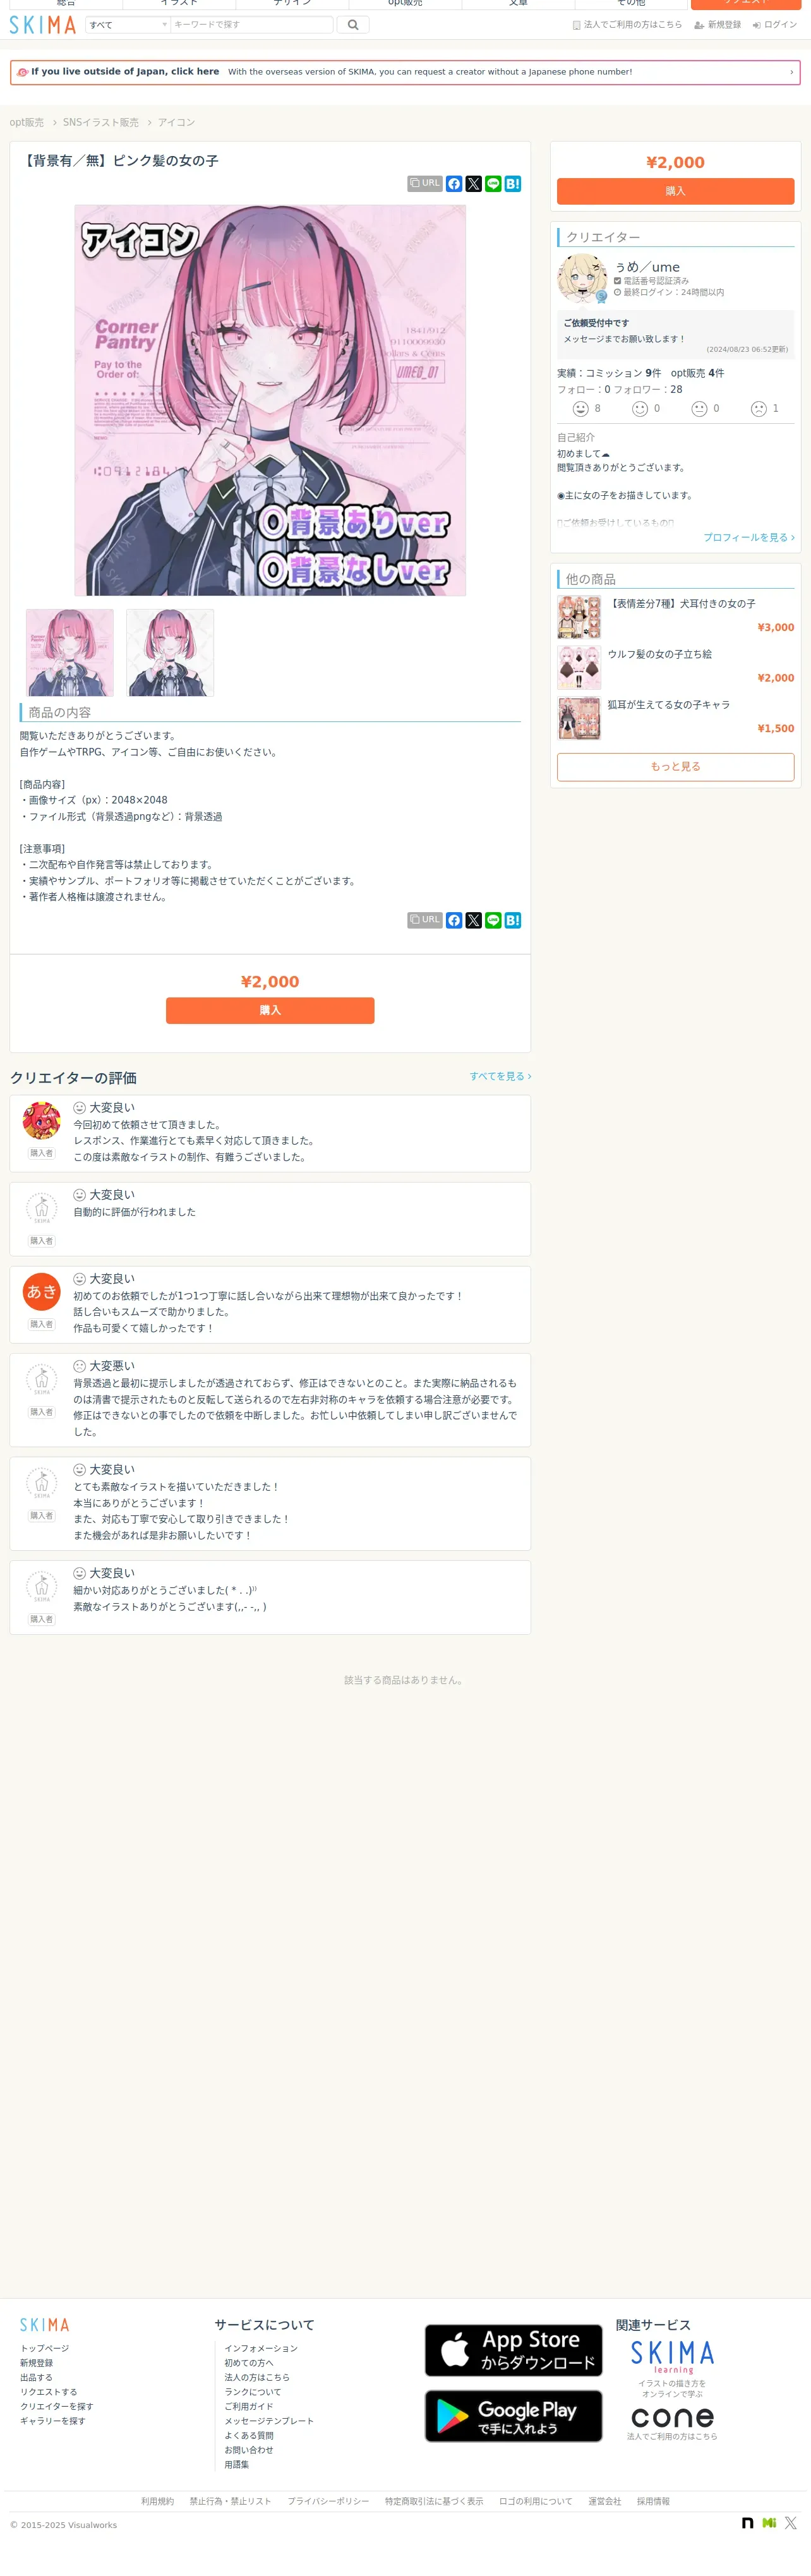Click the orange あき reviewer avatar

click(42, 1292)
